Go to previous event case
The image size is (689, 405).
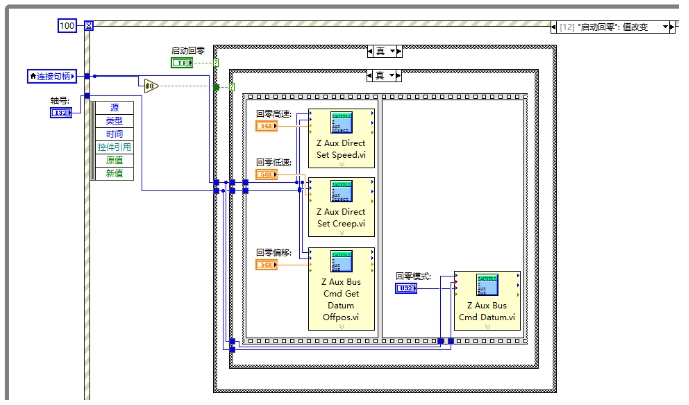(554, 27)
